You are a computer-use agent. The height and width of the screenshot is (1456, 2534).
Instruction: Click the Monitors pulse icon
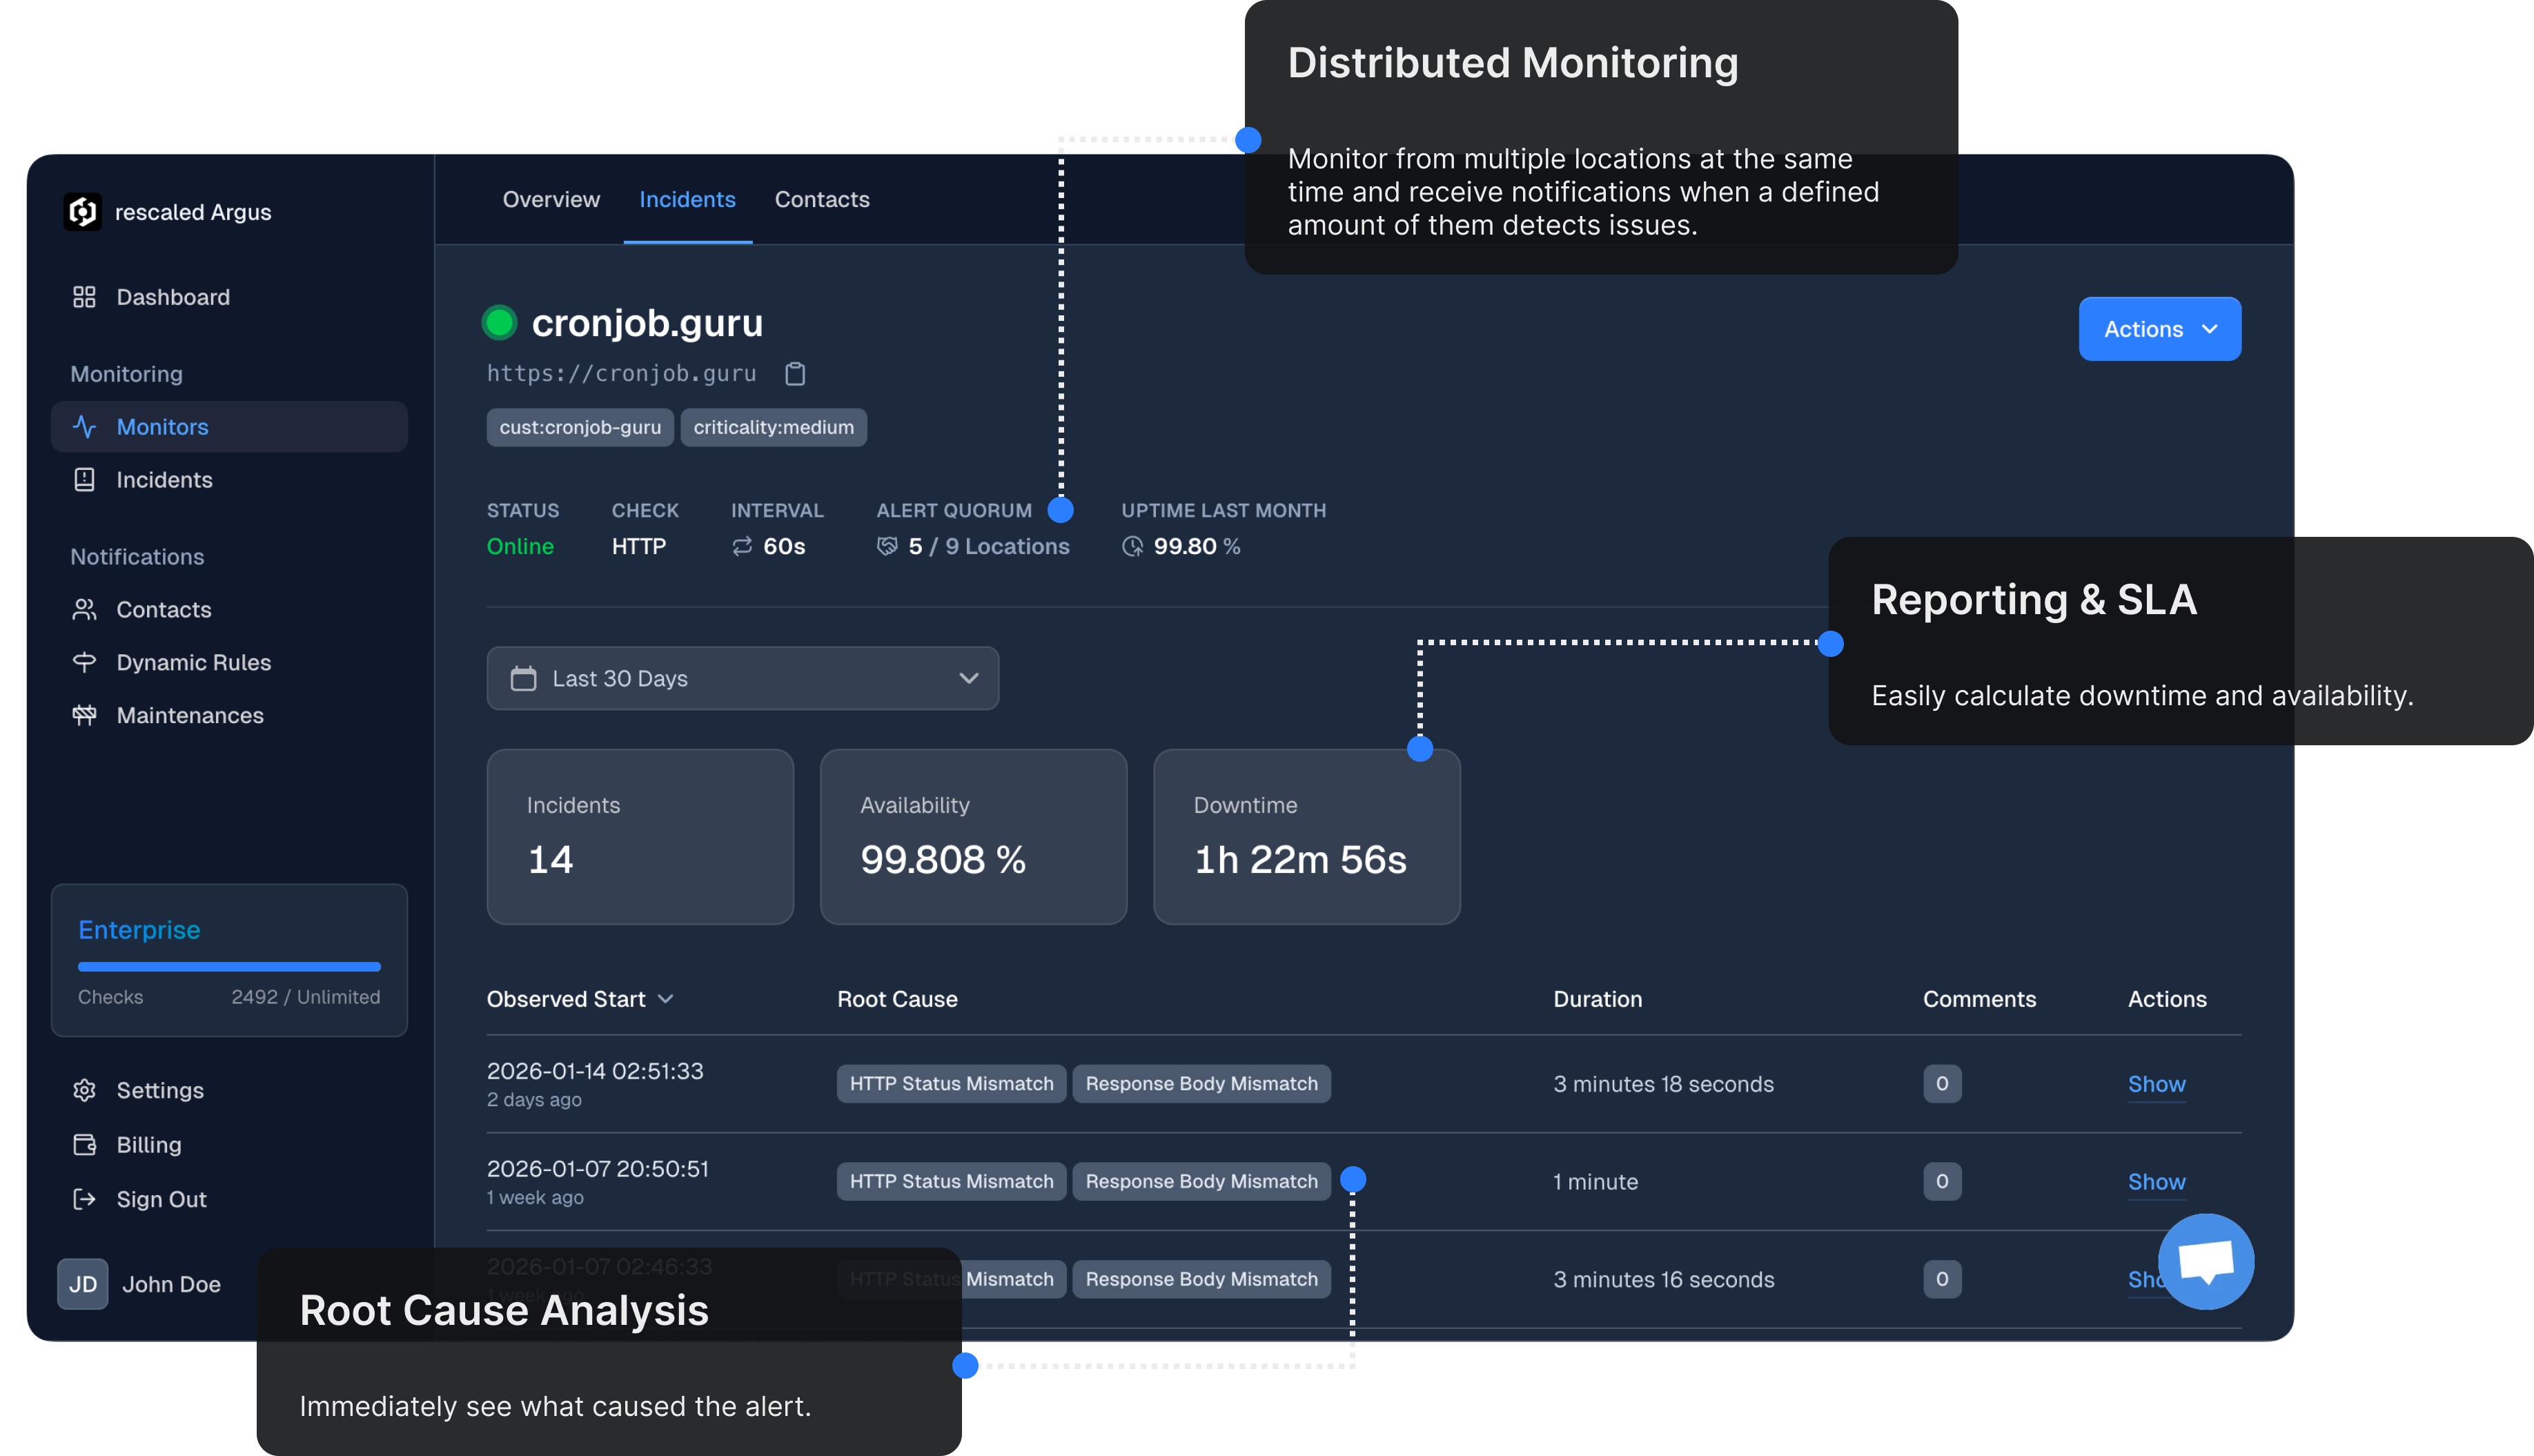(x=84, y=427)
